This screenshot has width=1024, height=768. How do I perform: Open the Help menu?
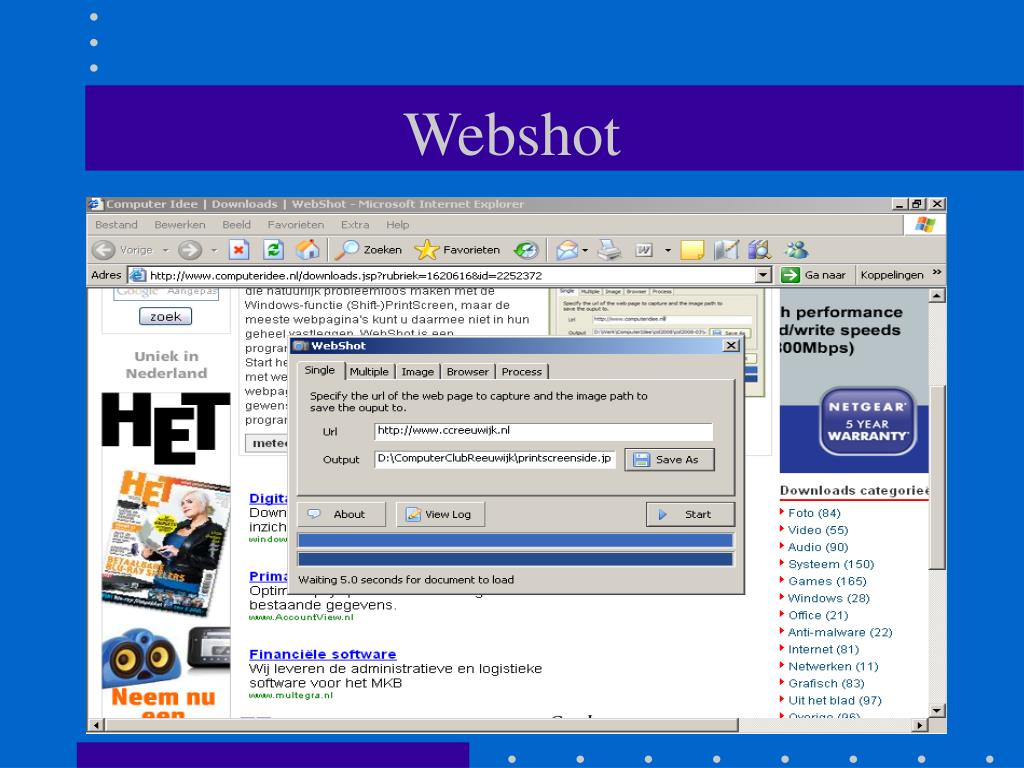(397, 225)
